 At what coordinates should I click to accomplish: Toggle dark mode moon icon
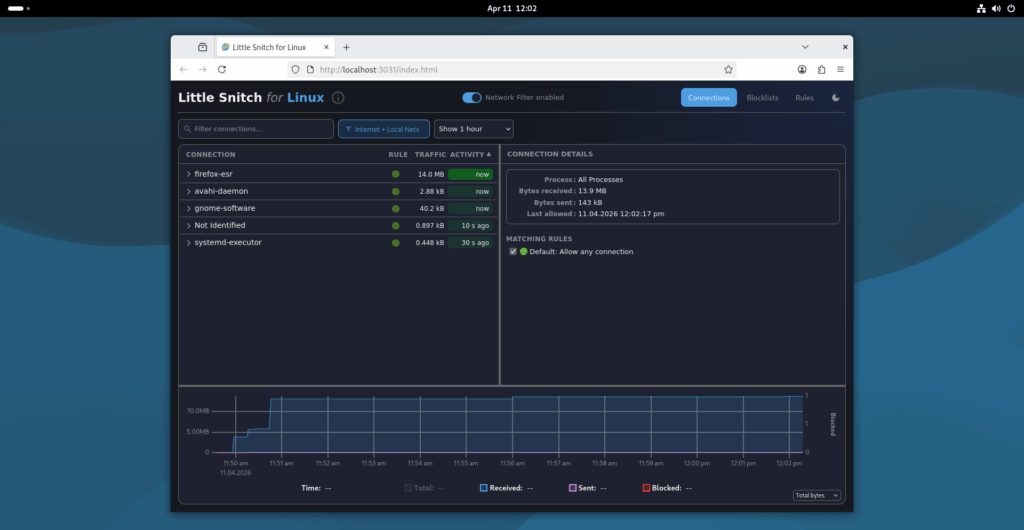pos(836,98)
